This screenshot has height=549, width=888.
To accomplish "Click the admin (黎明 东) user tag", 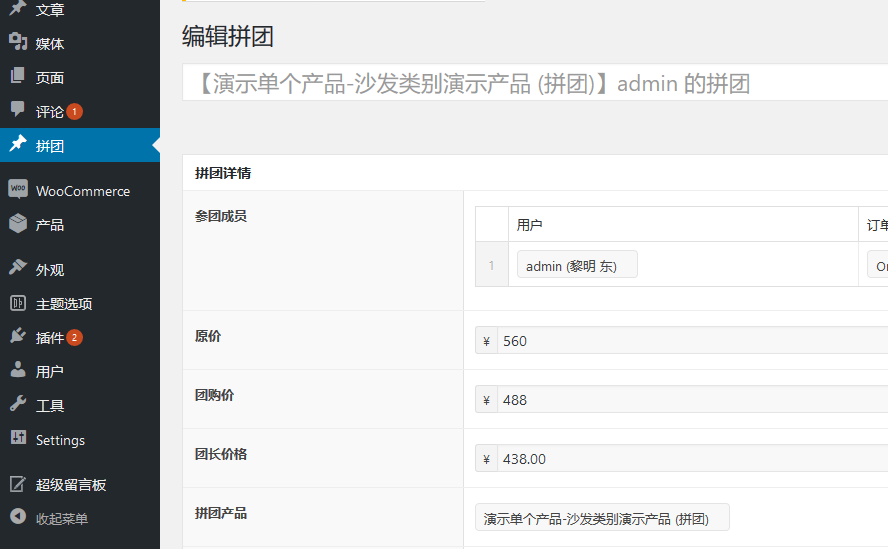I will click(577, 265).
